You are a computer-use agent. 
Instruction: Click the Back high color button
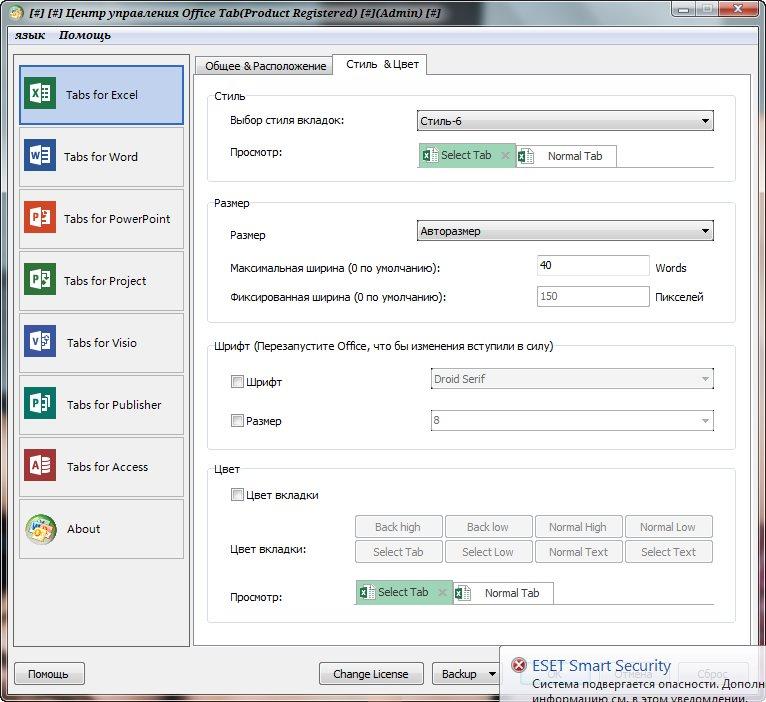click(398, 527)
